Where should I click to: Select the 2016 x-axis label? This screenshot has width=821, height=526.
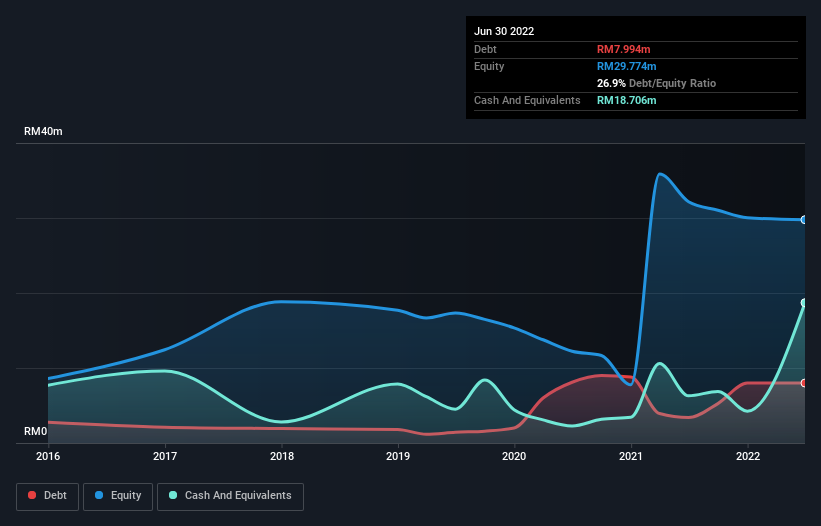coord(48,456)
